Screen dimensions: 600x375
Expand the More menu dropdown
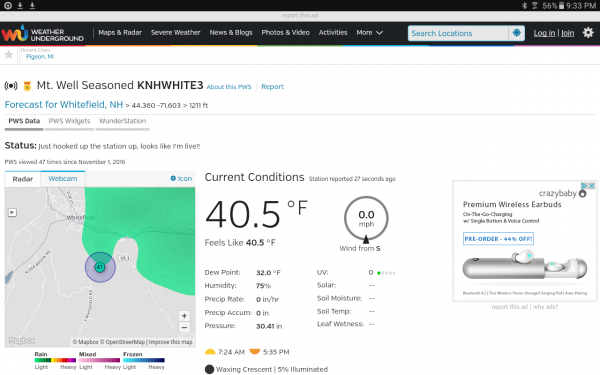369,33
